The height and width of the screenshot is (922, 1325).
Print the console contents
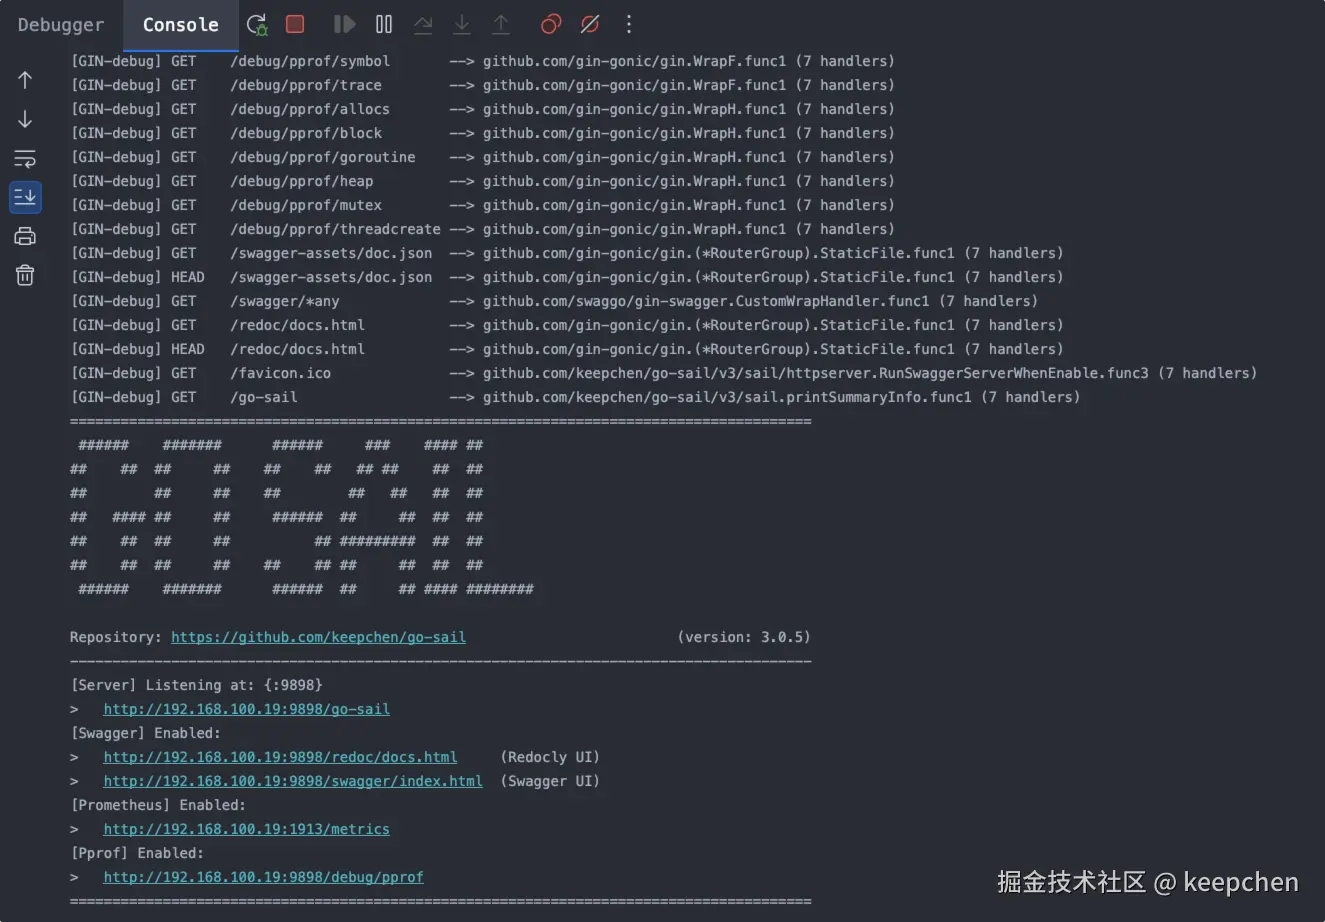25,236
